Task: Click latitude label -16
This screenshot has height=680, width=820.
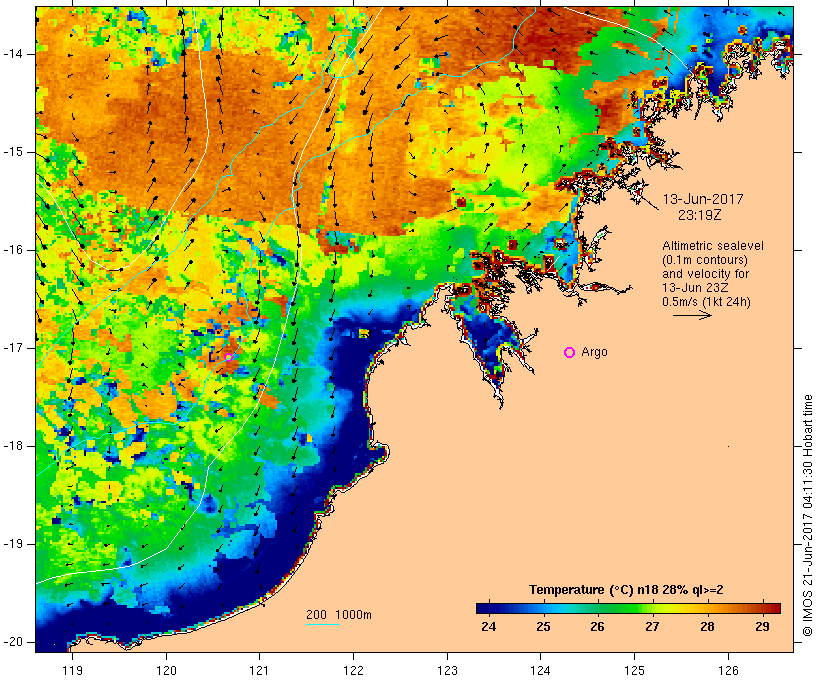Action: (x=13, y=250)
